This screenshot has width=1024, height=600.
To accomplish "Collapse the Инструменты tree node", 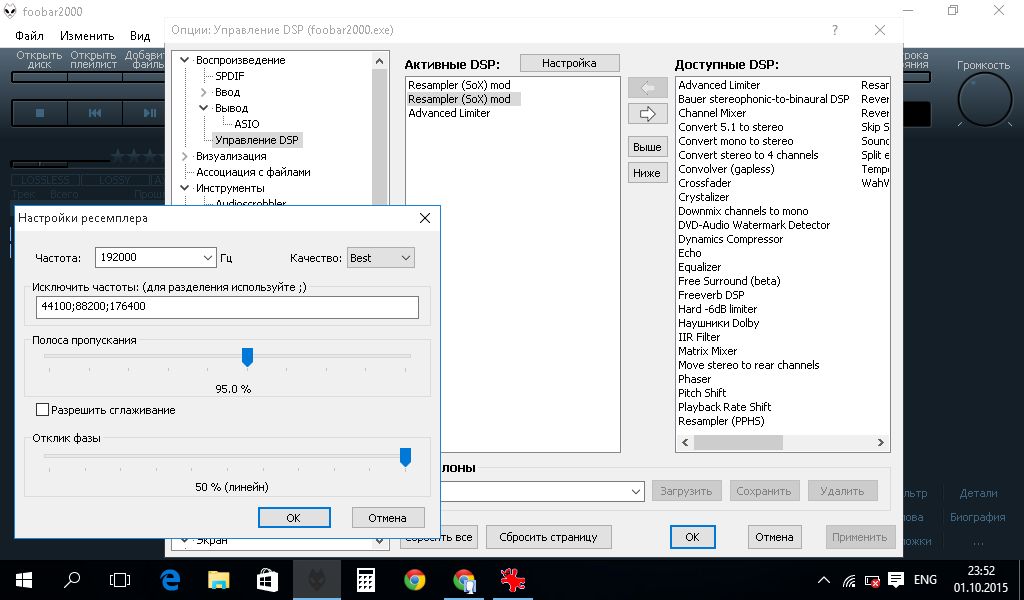I will click(185, 188).
